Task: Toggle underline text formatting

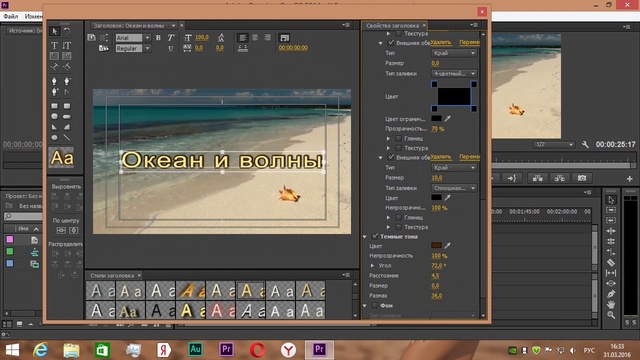Action: pos(171,48)
